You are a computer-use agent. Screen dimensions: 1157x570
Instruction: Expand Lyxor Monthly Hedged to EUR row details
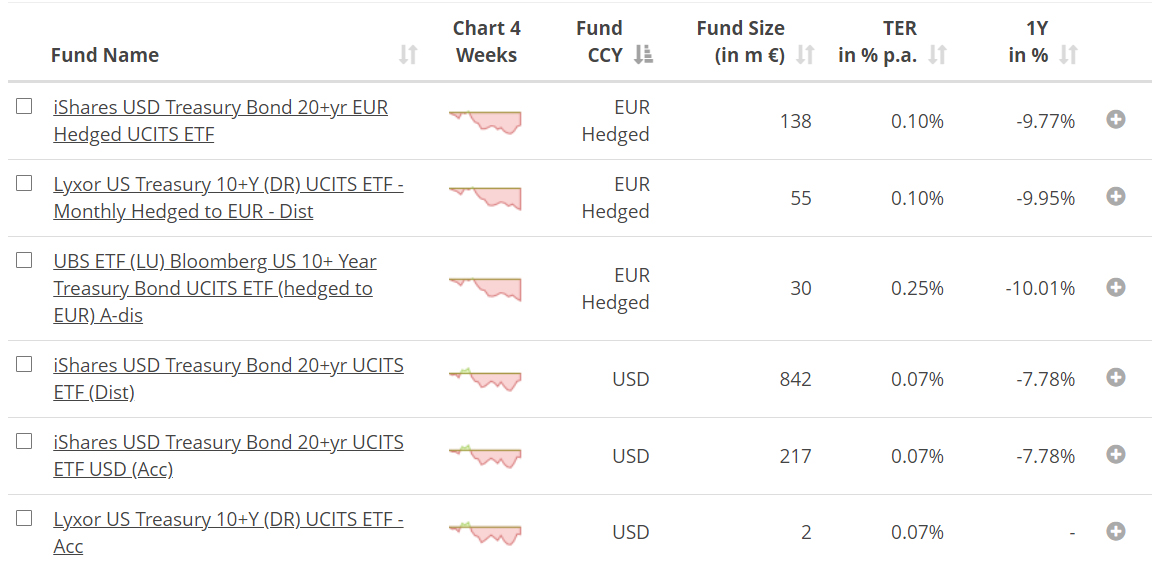point(1116,197)
